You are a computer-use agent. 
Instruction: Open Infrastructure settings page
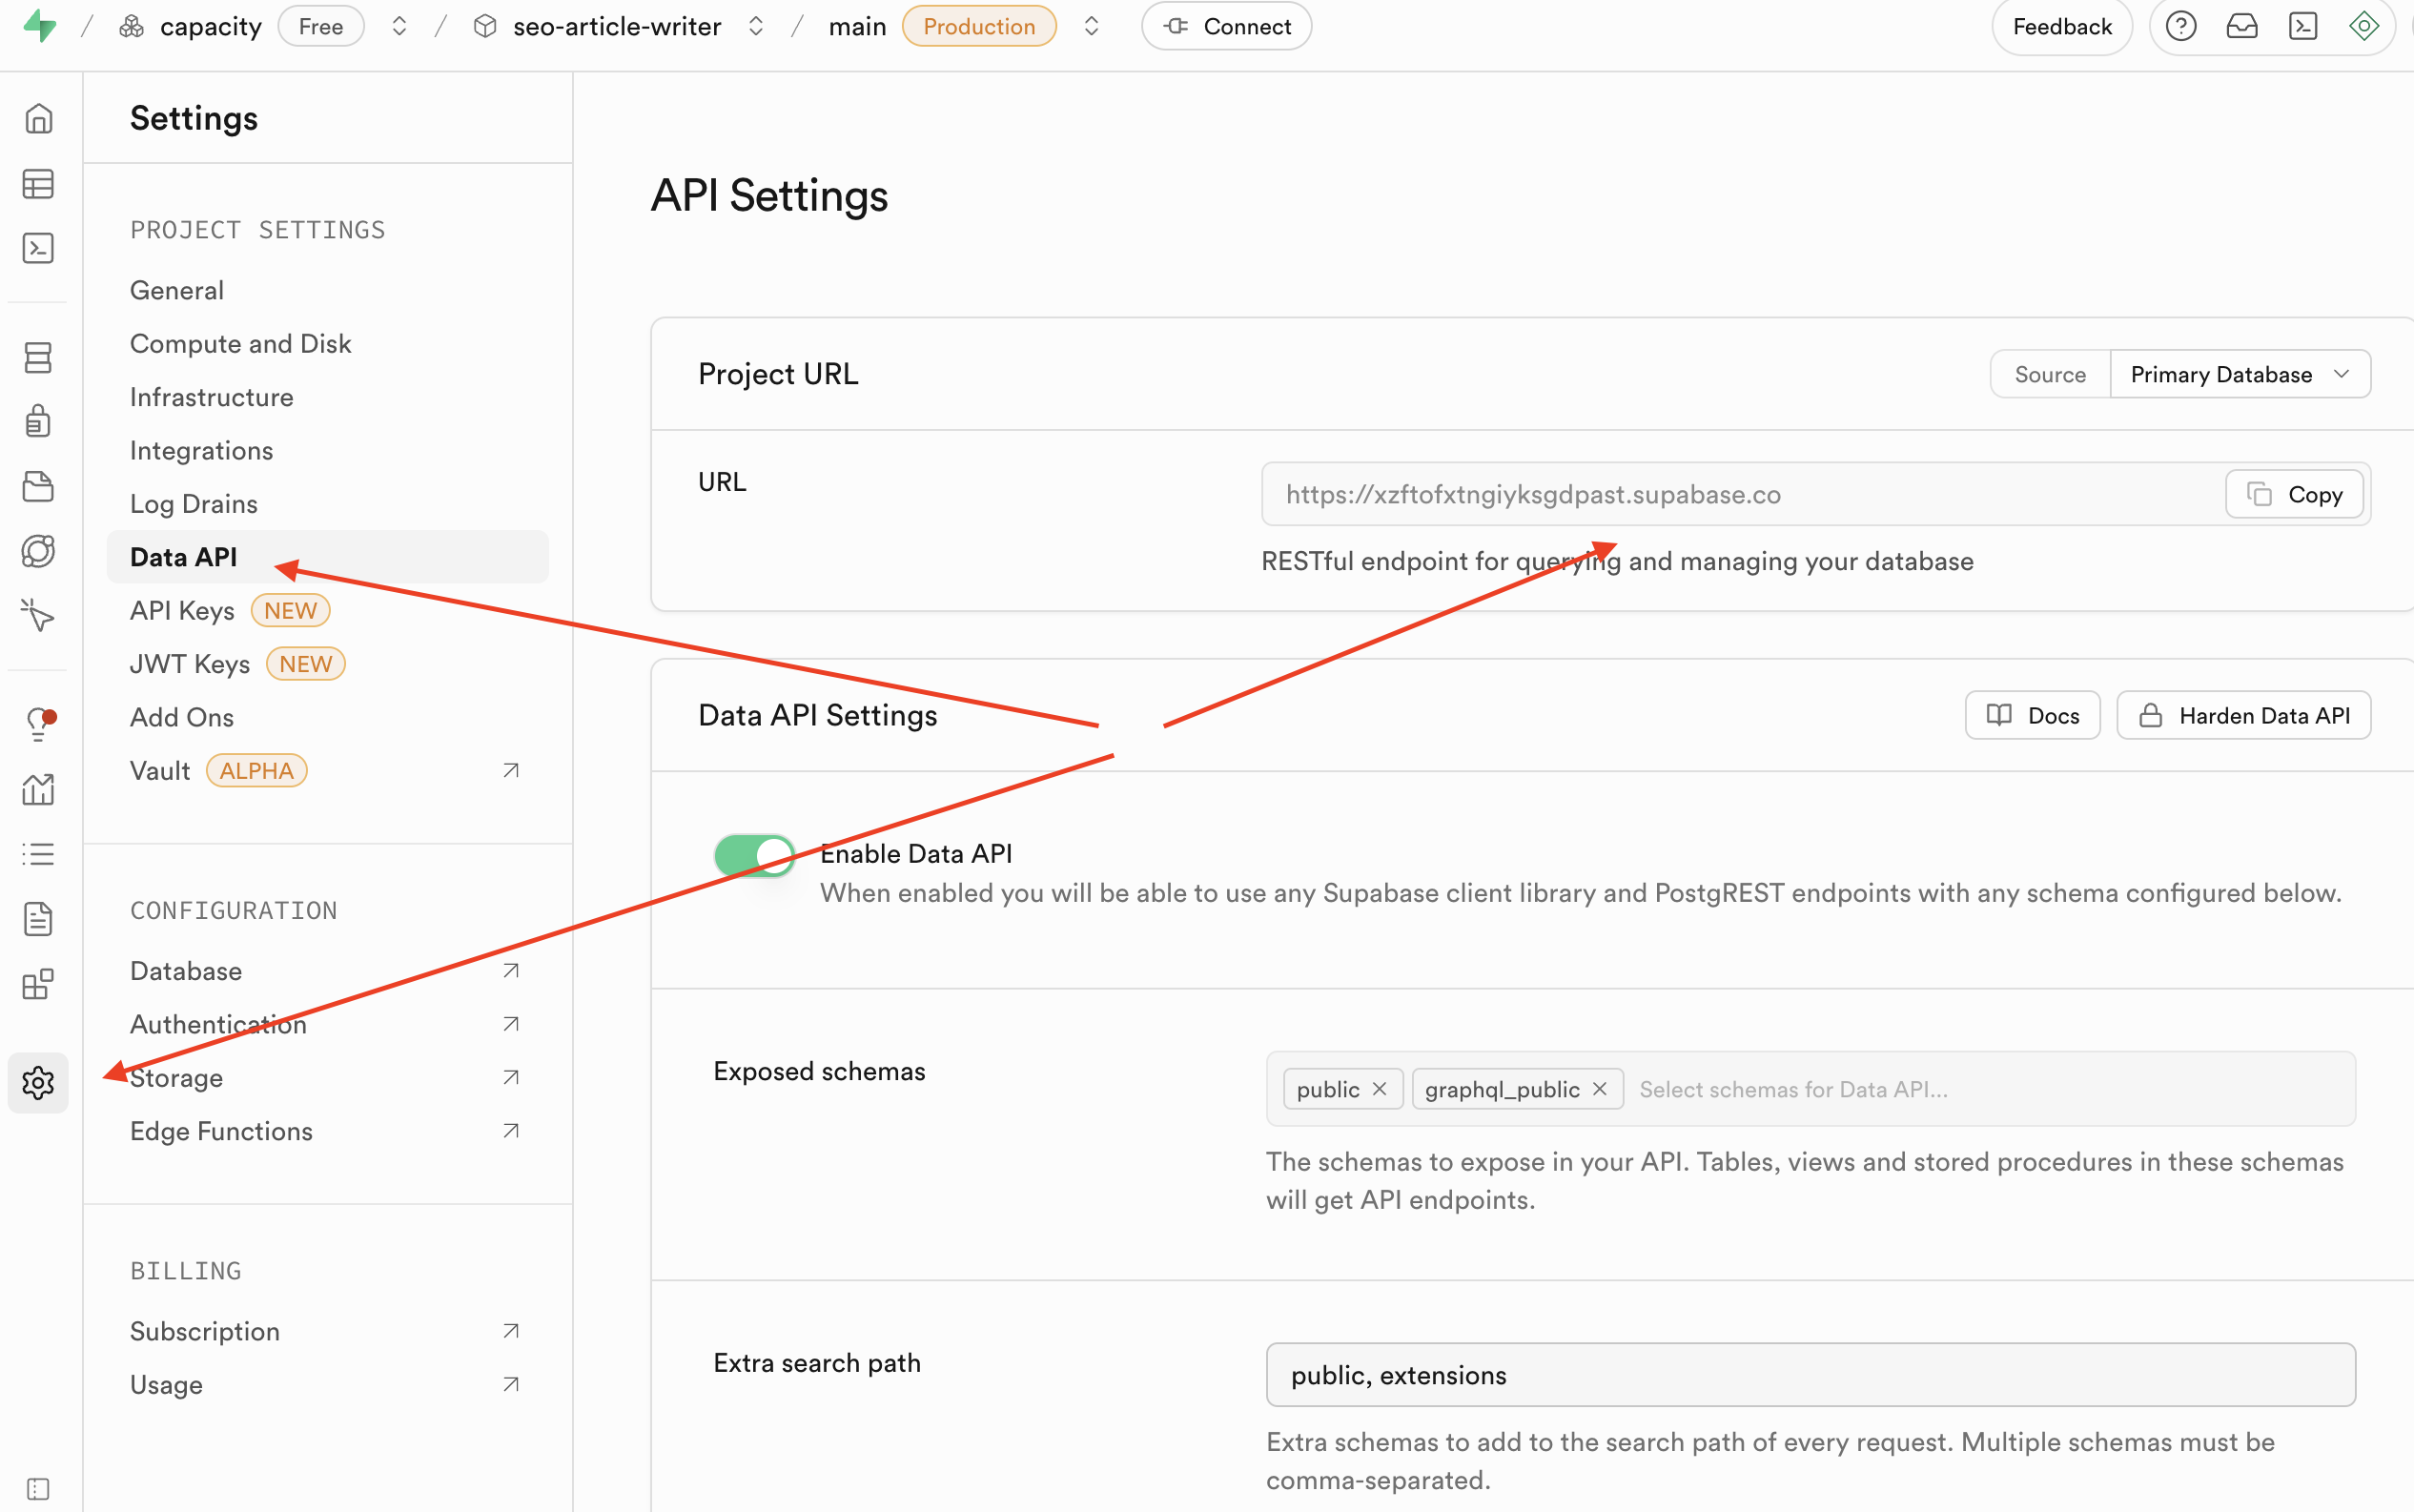211,397
